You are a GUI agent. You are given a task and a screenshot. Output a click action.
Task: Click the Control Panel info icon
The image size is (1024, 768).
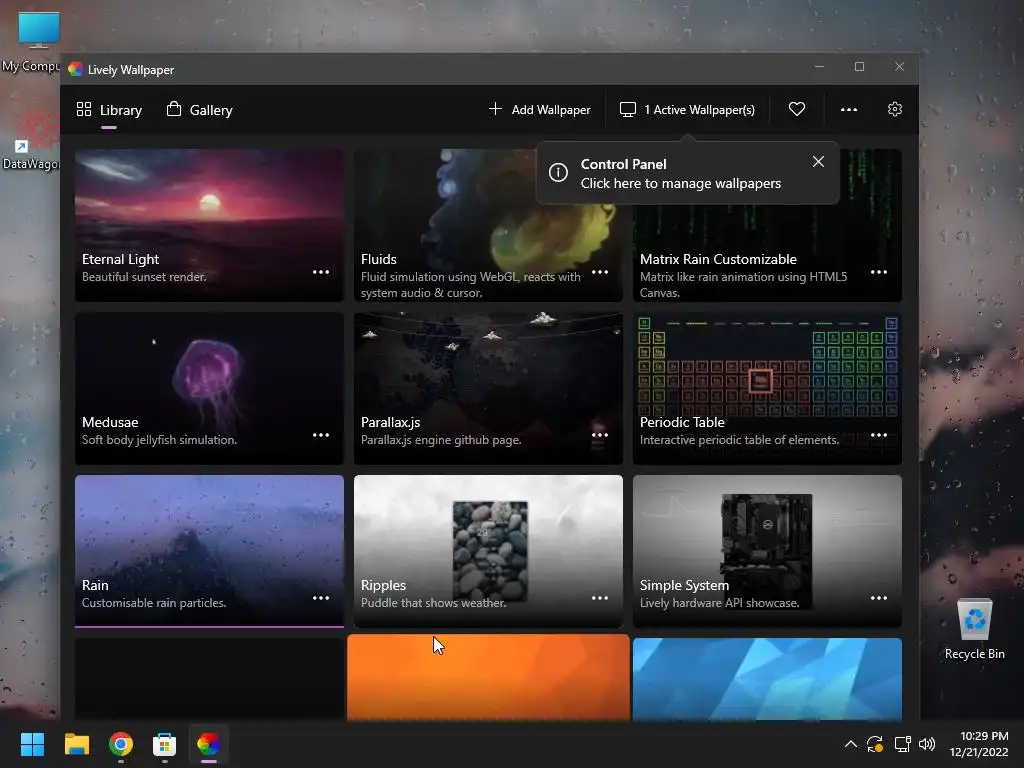pos(558,172)
